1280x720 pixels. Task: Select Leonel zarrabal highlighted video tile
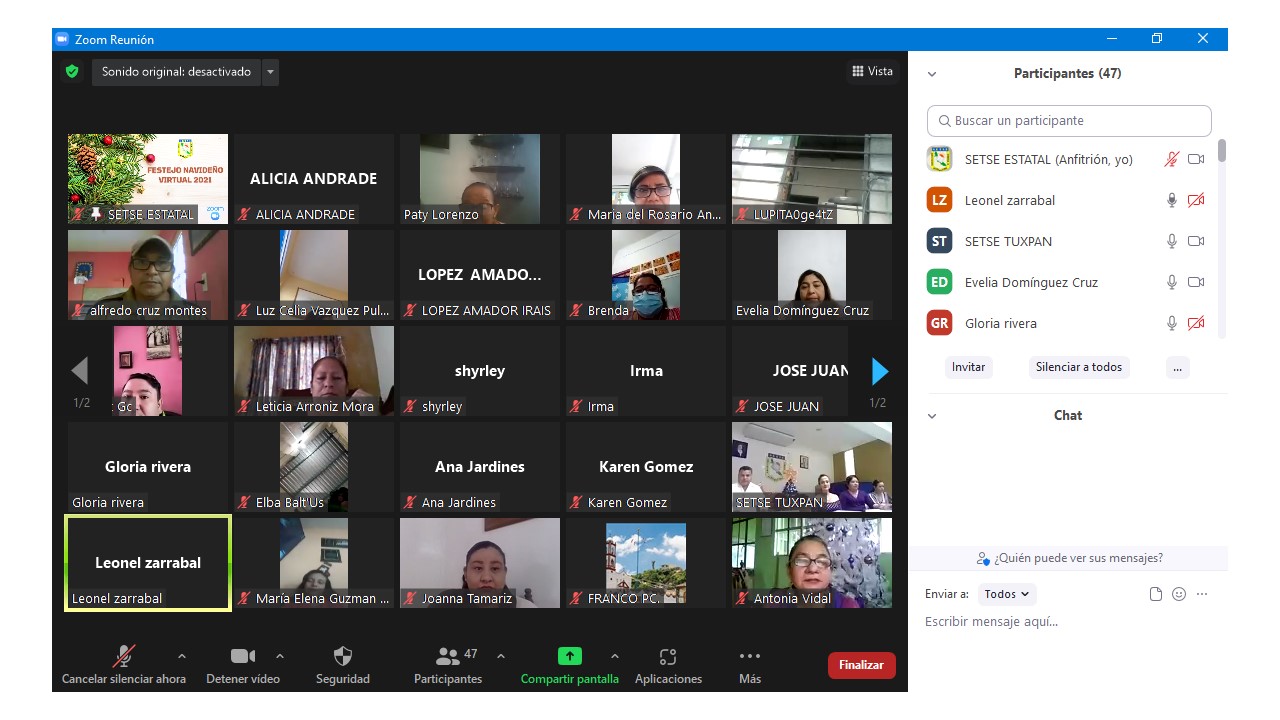click(148, 563)
